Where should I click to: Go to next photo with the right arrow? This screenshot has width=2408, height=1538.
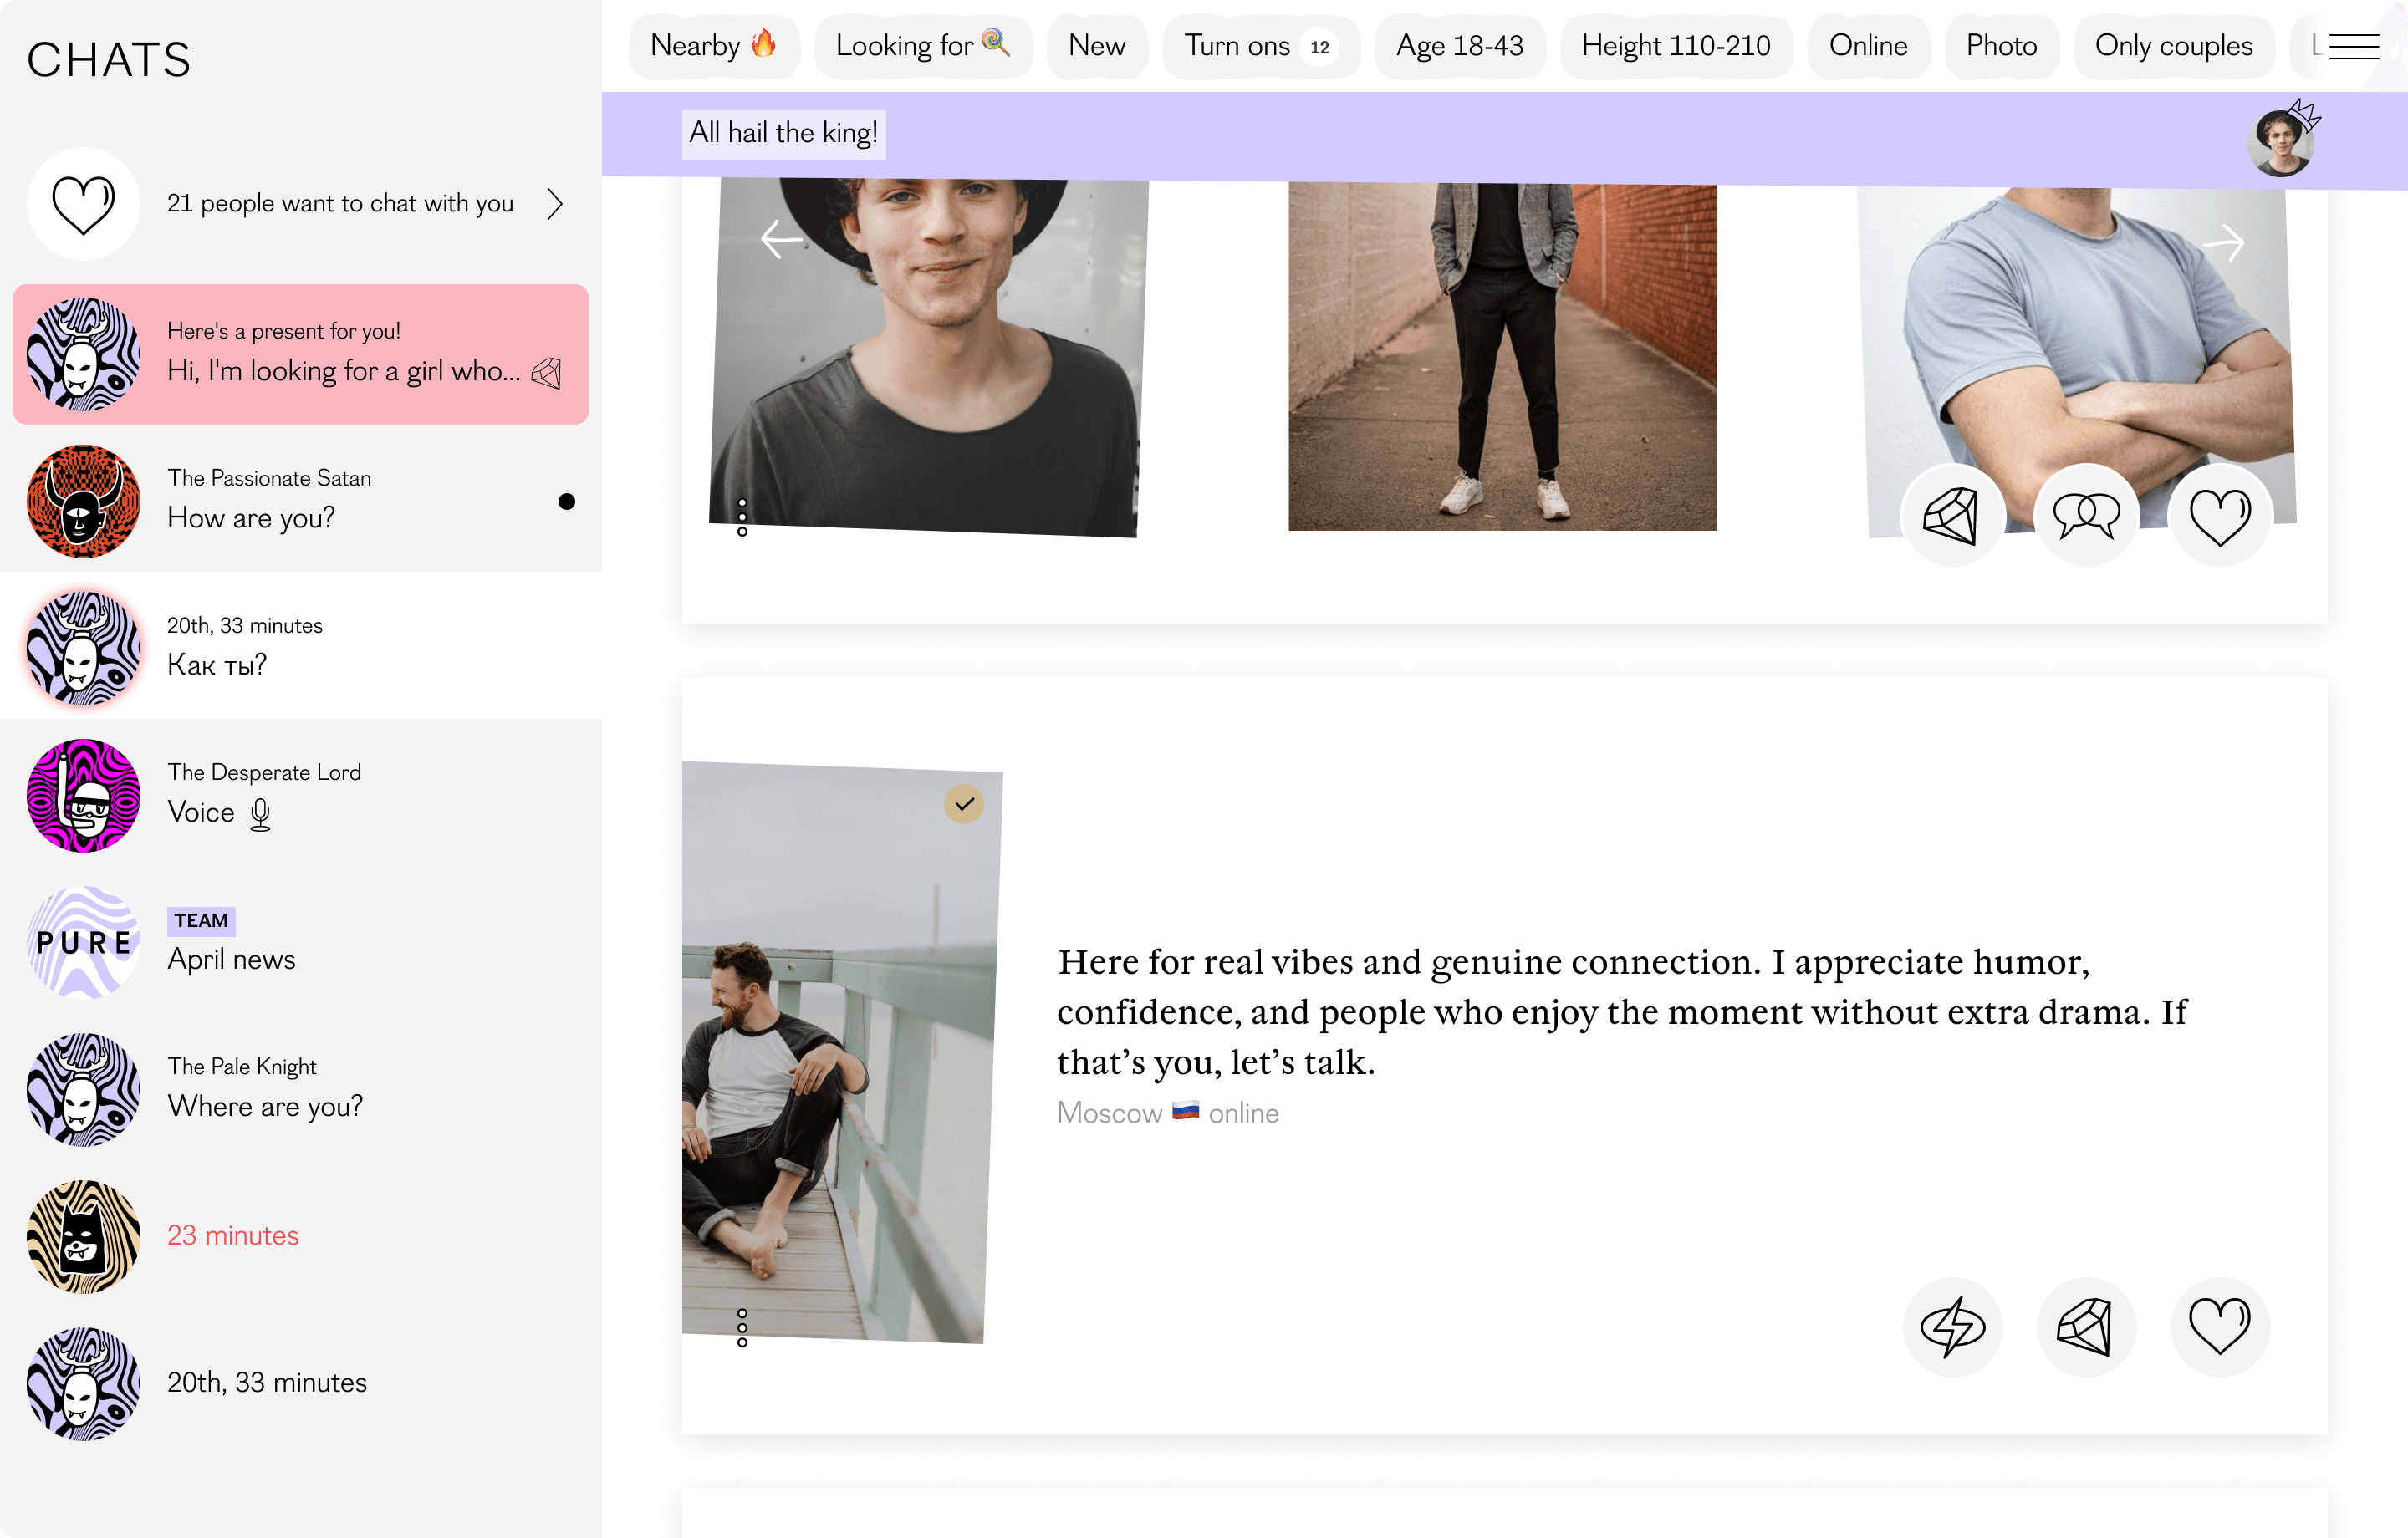pyautogui.click(x=2223, y=242)
